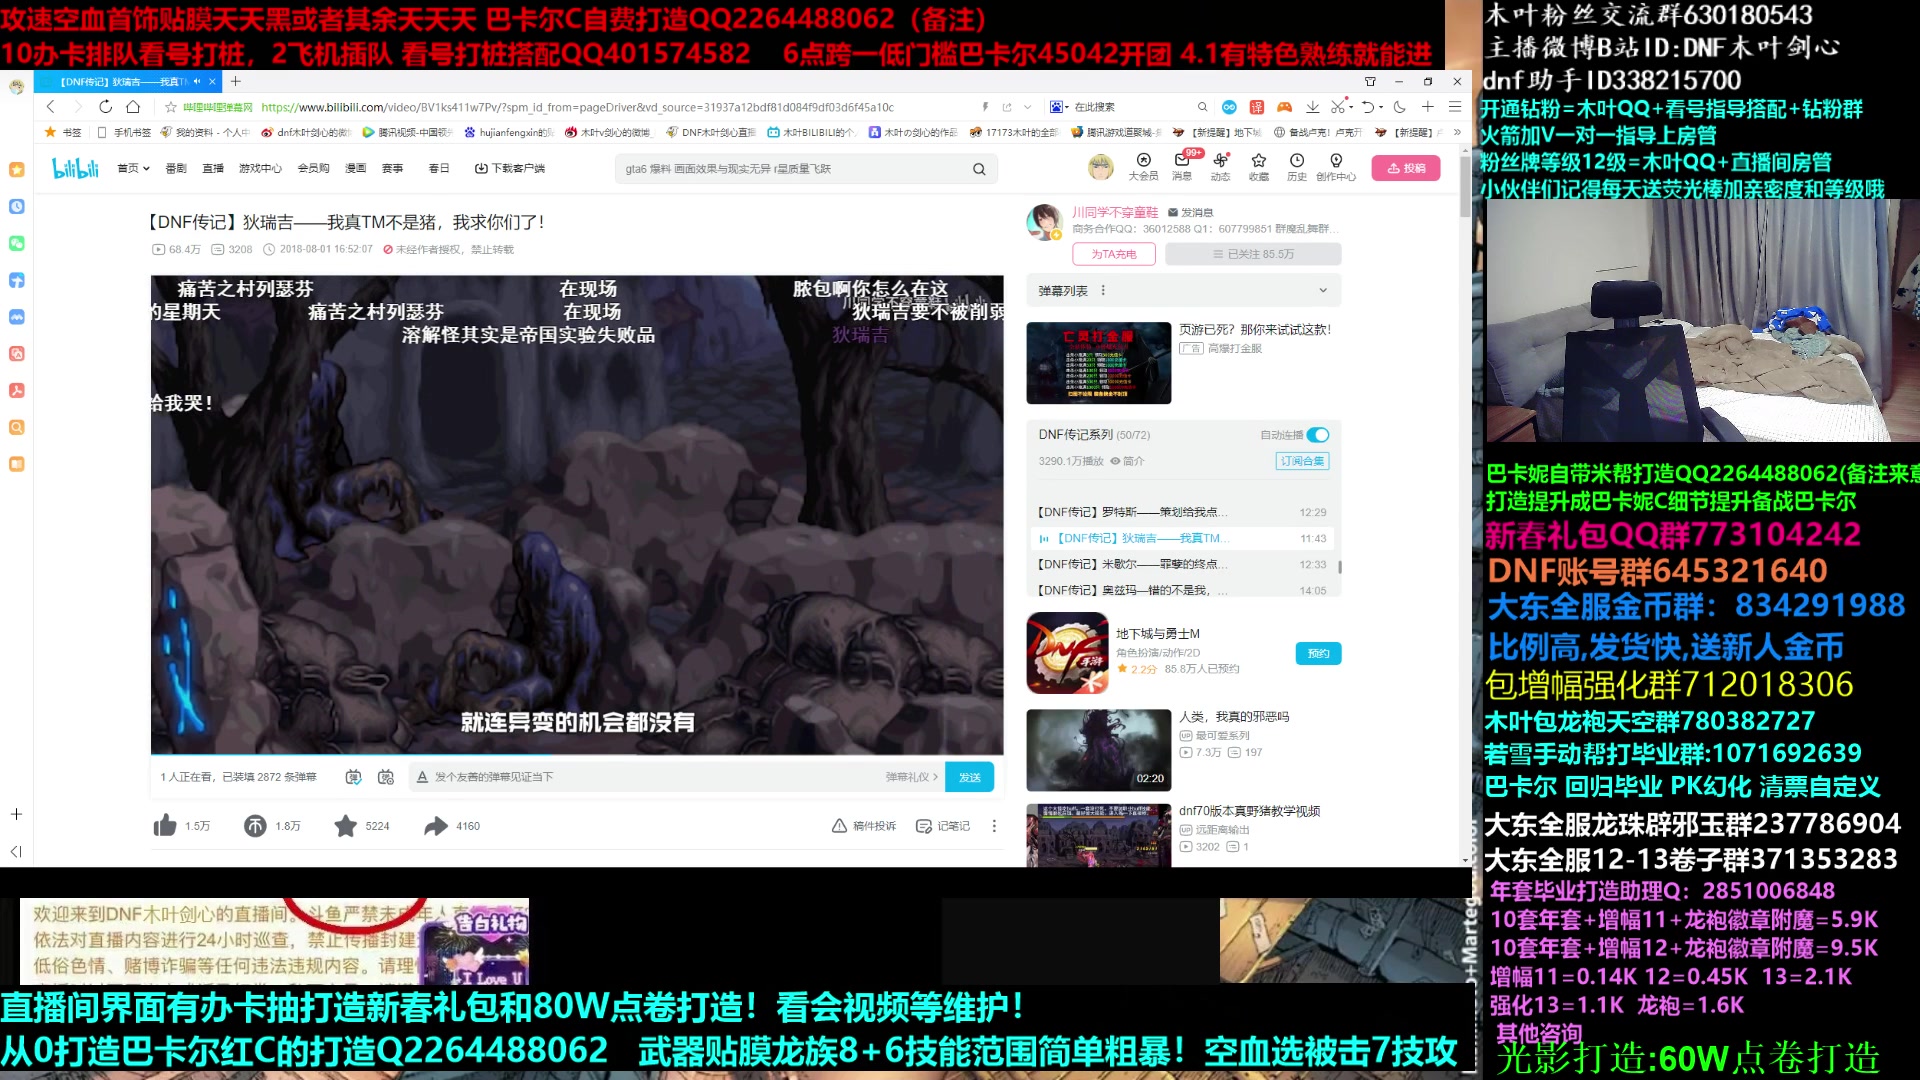Open the 漫画 nav item
This screenshot has width=1920, height=1080.
[x=356, y=168]
